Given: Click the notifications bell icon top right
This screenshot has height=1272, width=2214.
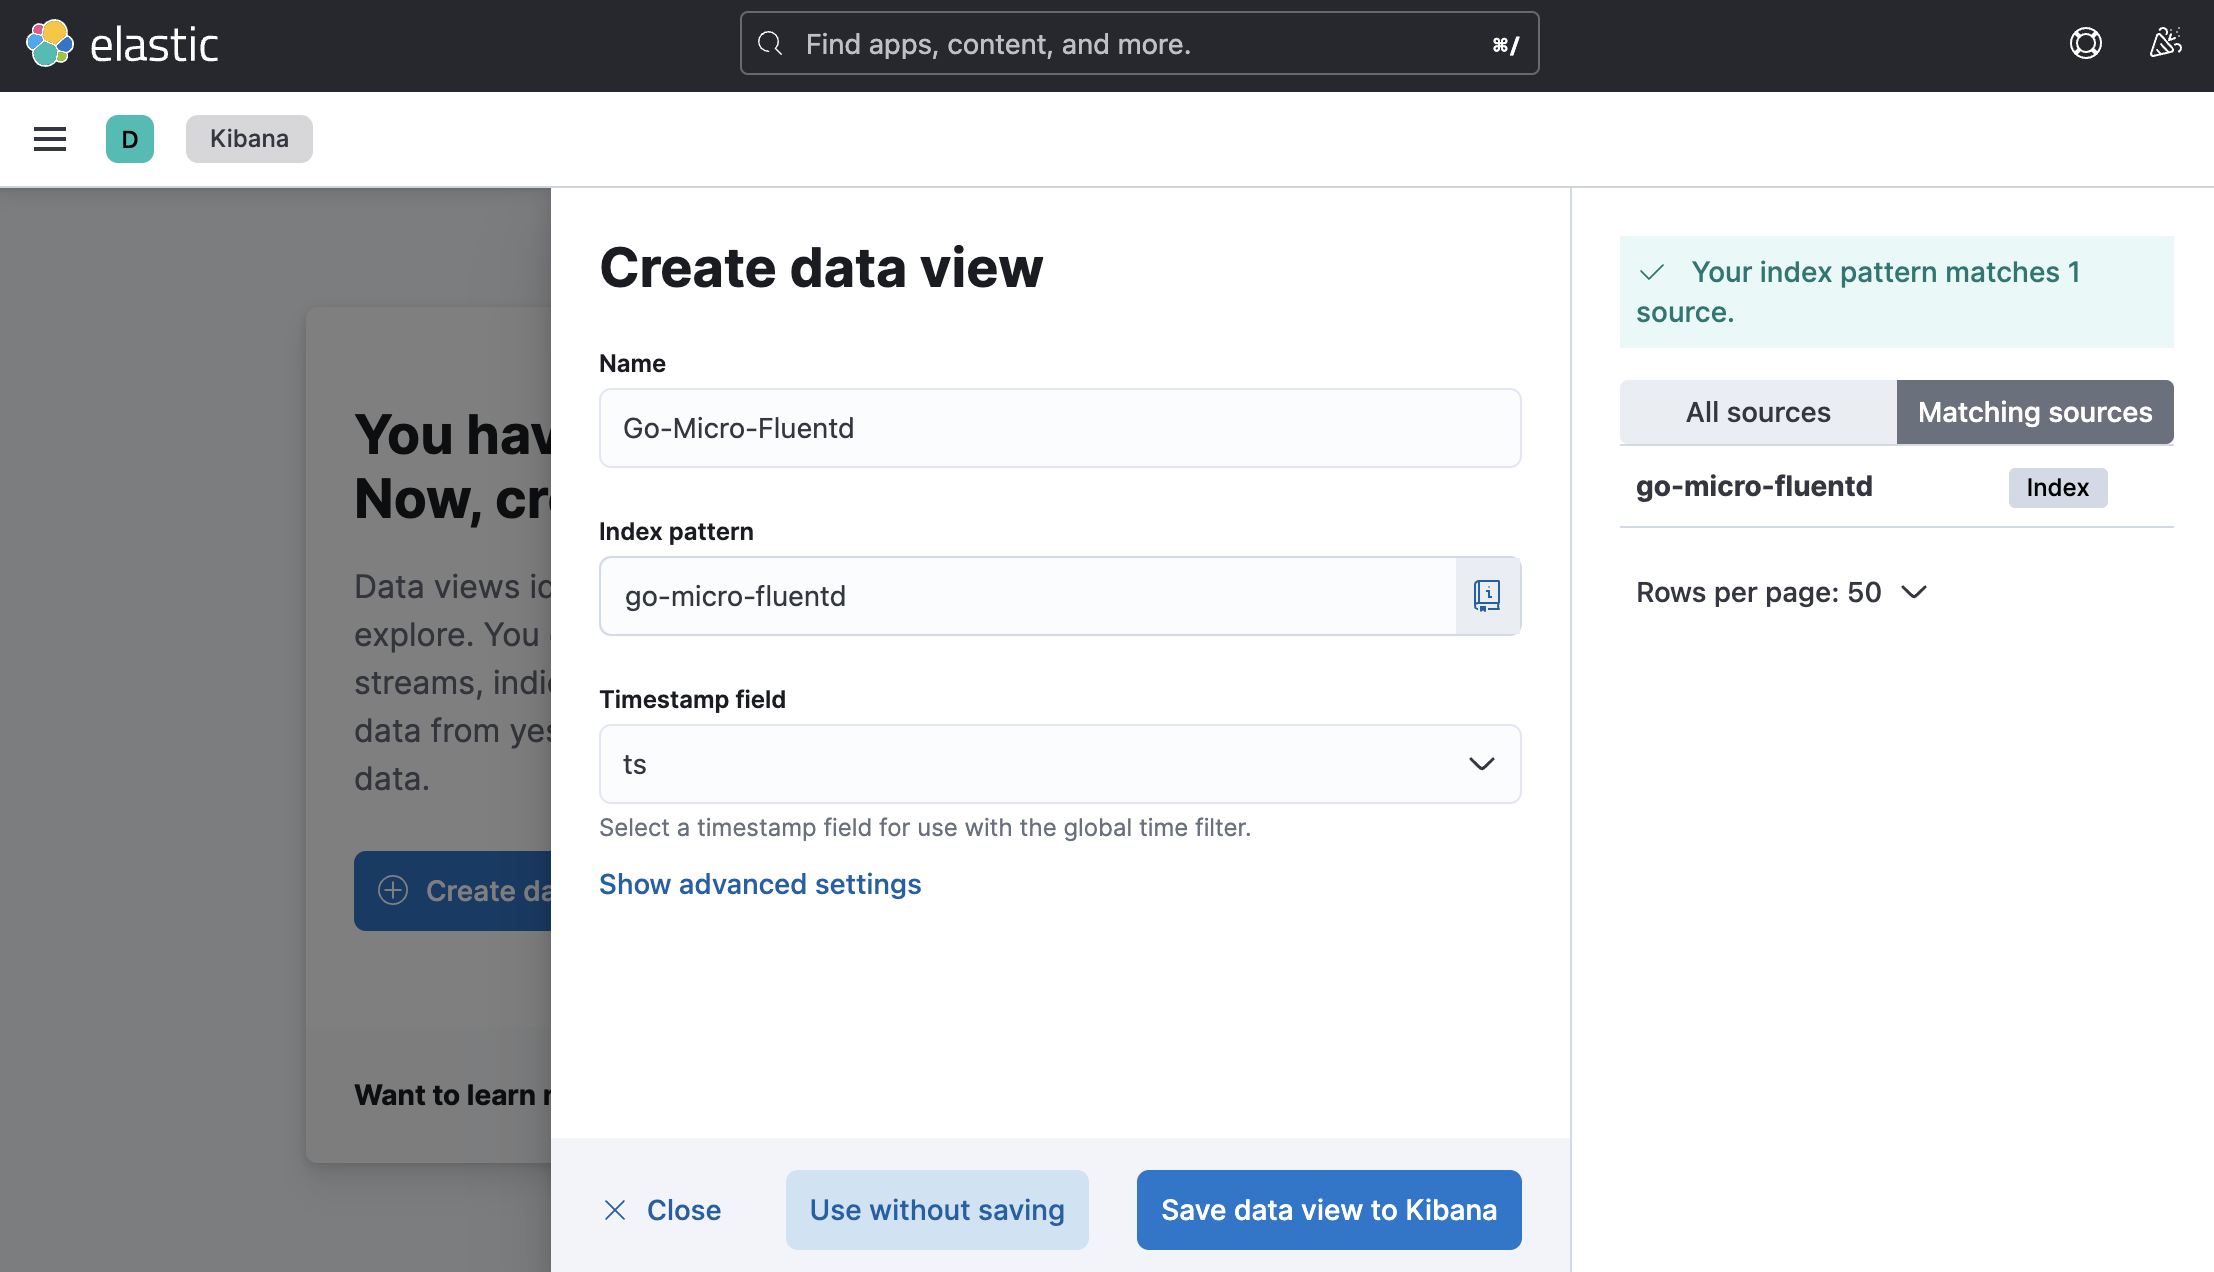Looking at the screenshot, I should click(2162, 44).
